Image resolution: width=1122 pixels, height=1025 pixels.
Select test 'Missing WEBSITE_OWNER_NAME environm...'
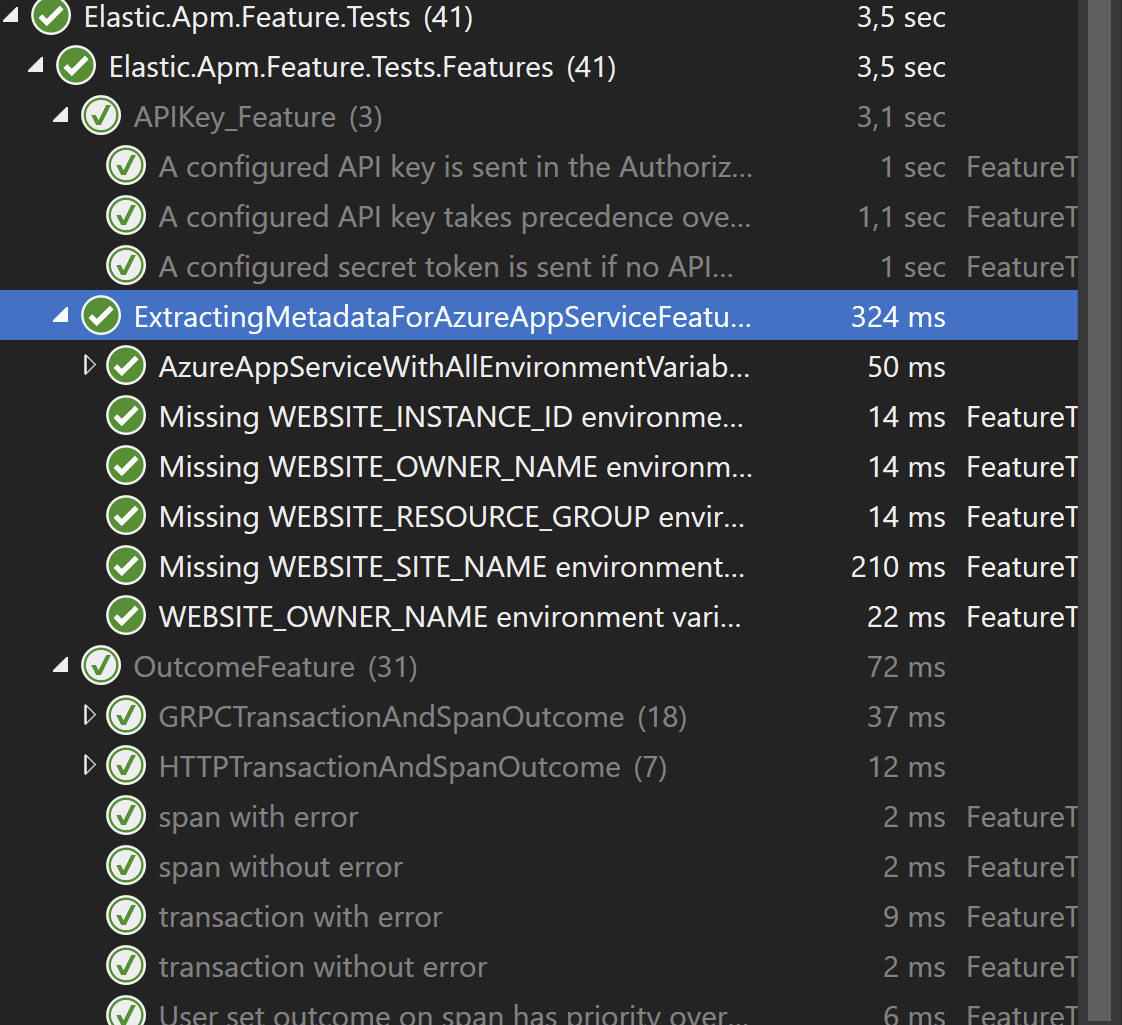click(x=539, y=466)
